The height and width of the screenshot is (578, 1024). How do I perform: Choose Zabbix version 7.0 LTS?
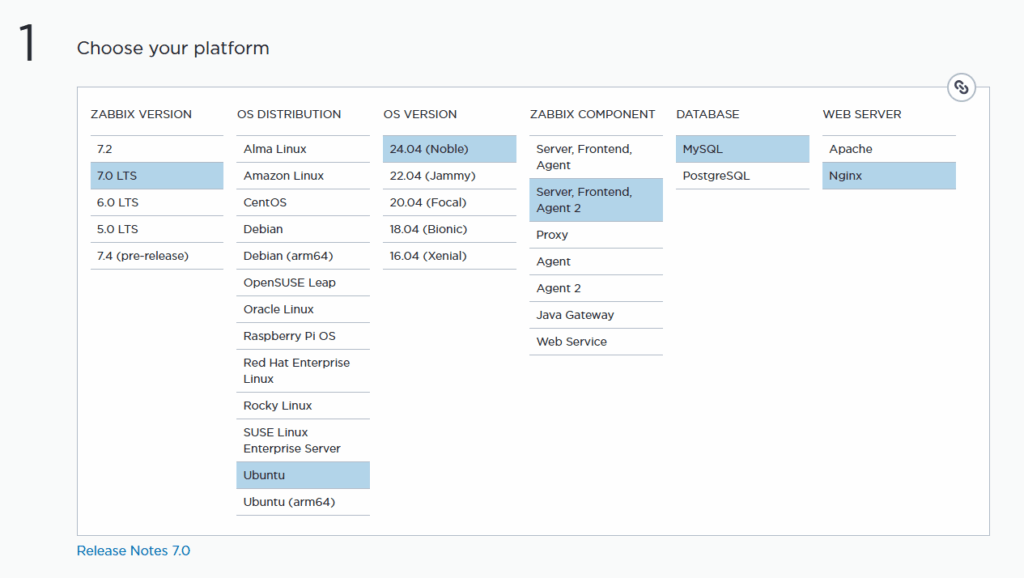click(157, 176)
